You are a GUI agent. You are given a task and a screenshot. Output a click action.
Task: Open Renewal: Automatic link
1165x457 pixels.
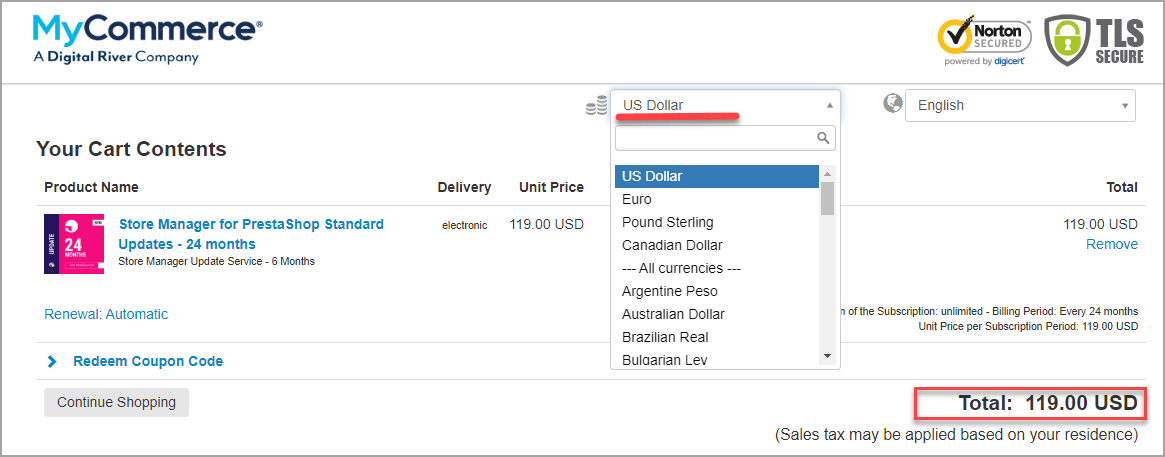(x=106, y=314)
